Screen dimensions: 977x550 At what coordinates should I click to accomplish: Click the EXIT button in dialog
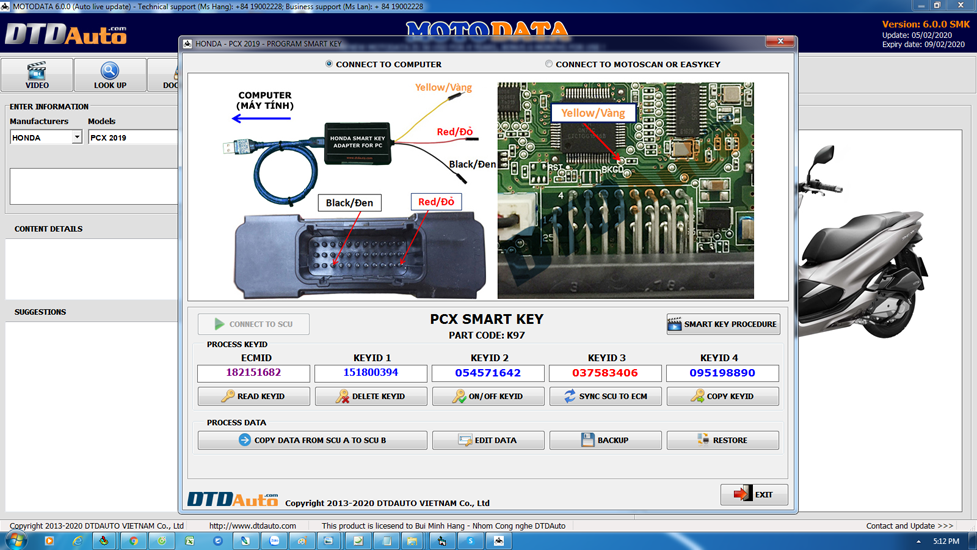pos(754,495)
